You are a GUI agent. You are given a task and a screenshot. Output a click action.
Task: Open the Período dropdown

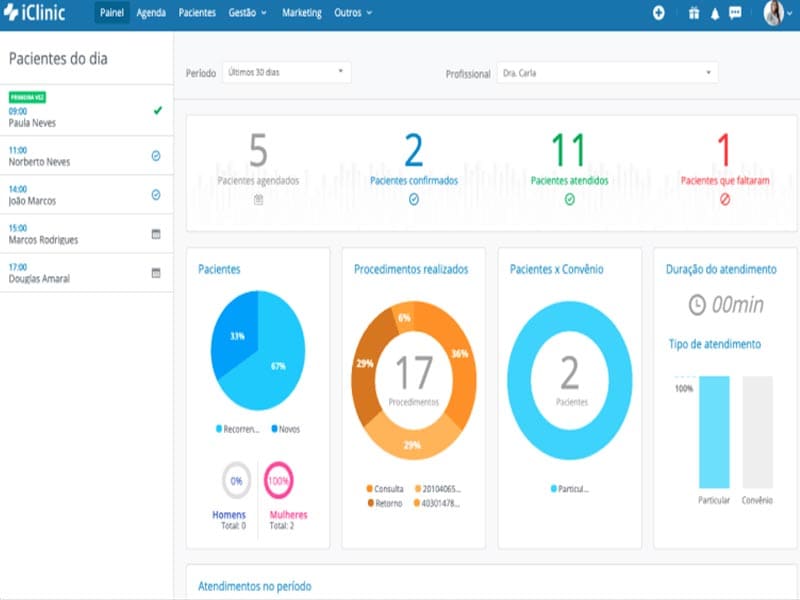[x=286, y=72]
